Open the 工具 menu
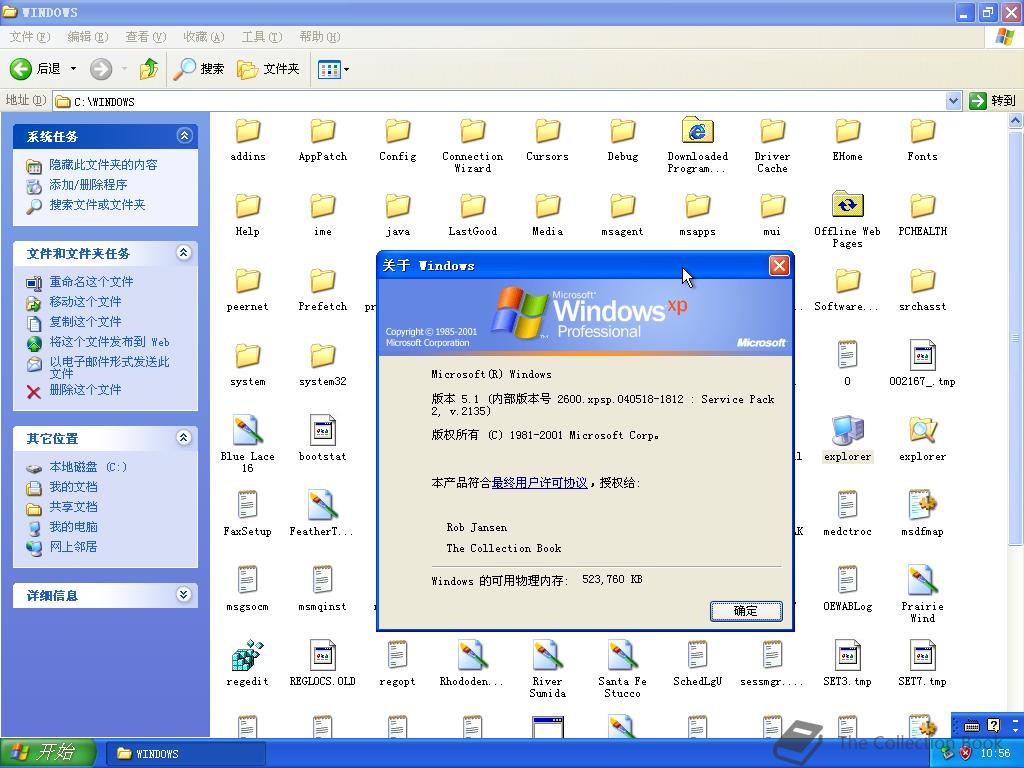 click(262, 37)
